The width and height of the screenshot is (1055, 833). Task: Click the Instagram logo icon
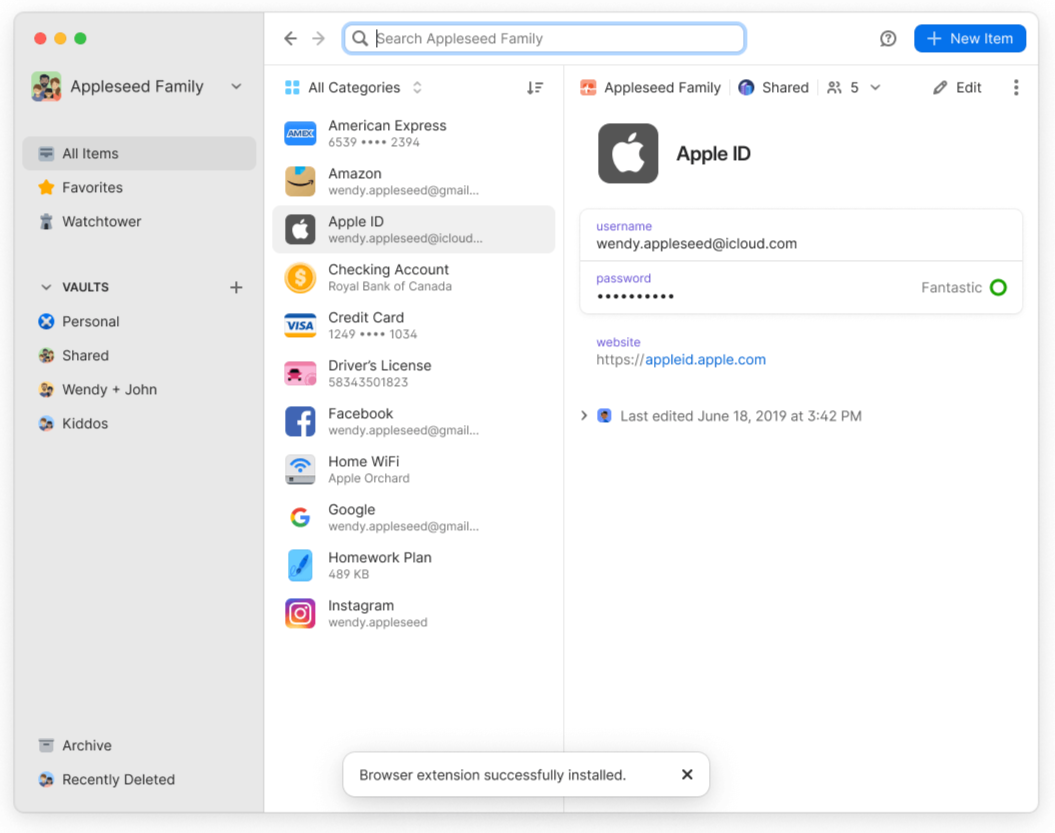pyautogui.click(x=300, y=614)
